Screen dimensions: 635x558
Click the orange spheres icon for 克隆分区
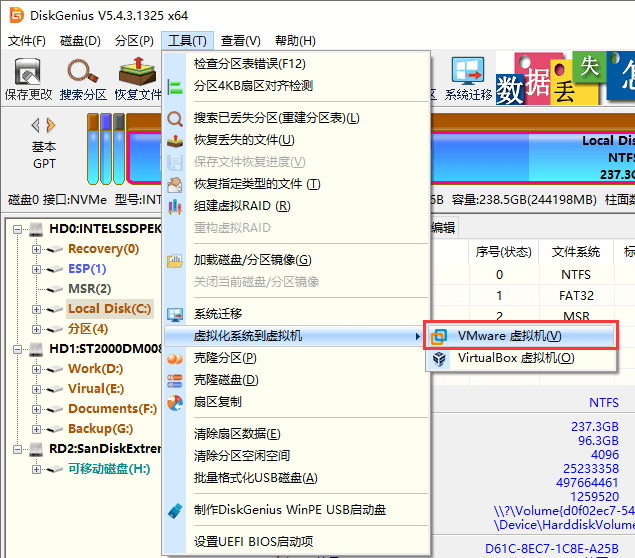point(175,358)
